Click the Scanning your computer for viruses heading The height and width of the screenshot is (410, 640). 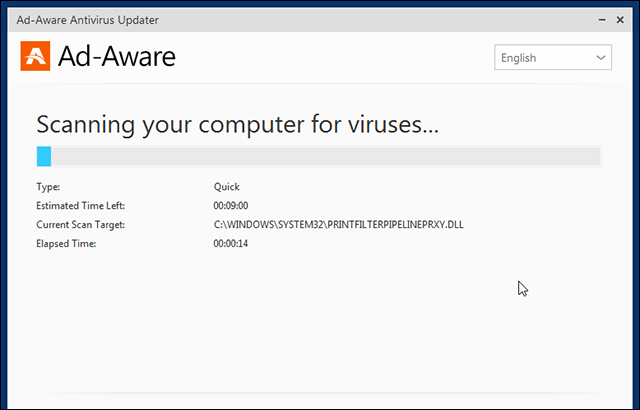click(x=238, y=124)
